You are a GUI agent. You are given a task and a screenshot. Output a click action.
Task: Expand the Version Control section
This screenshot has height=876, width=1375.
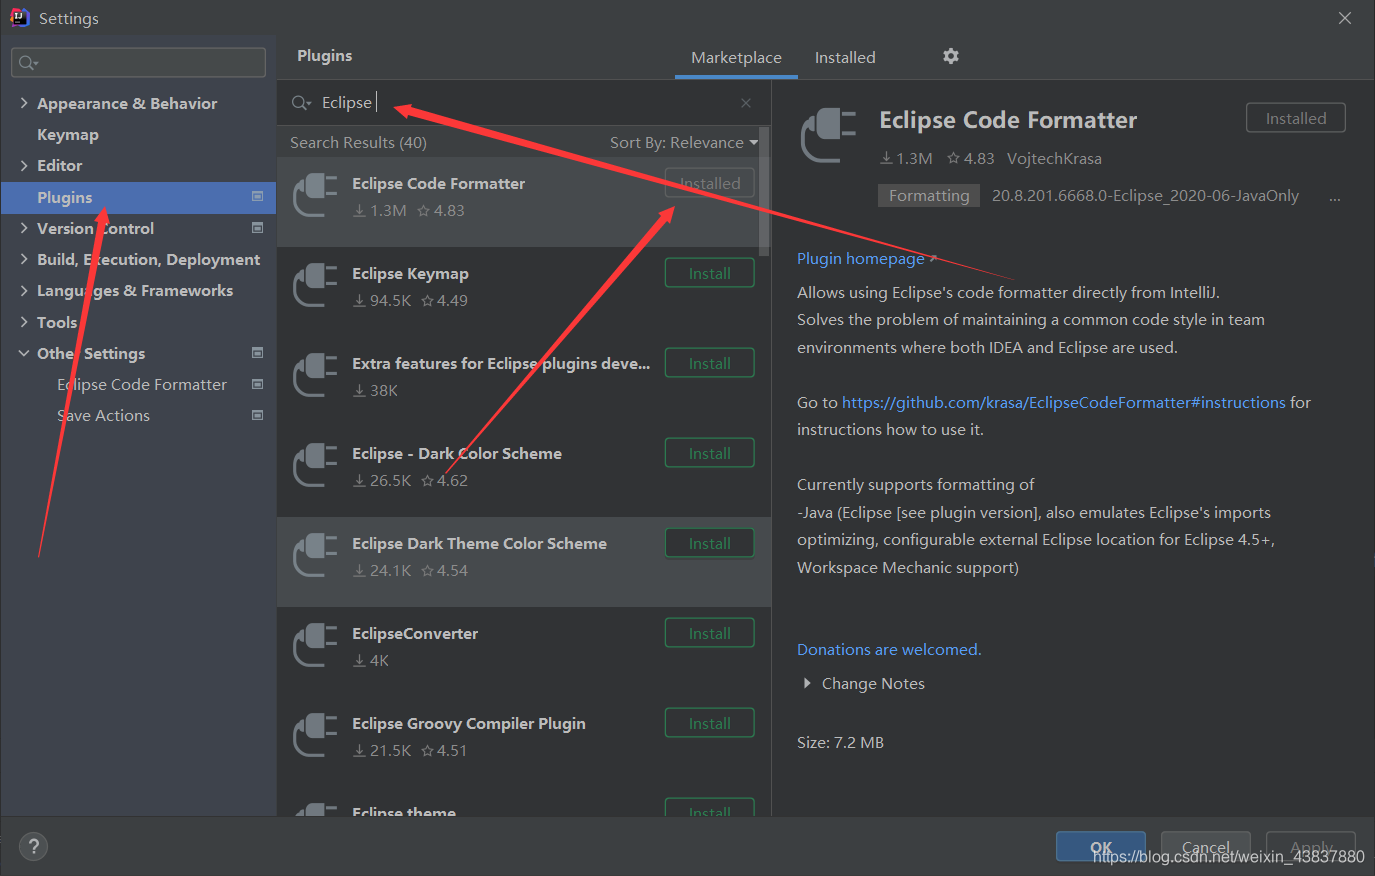(24, 228)
